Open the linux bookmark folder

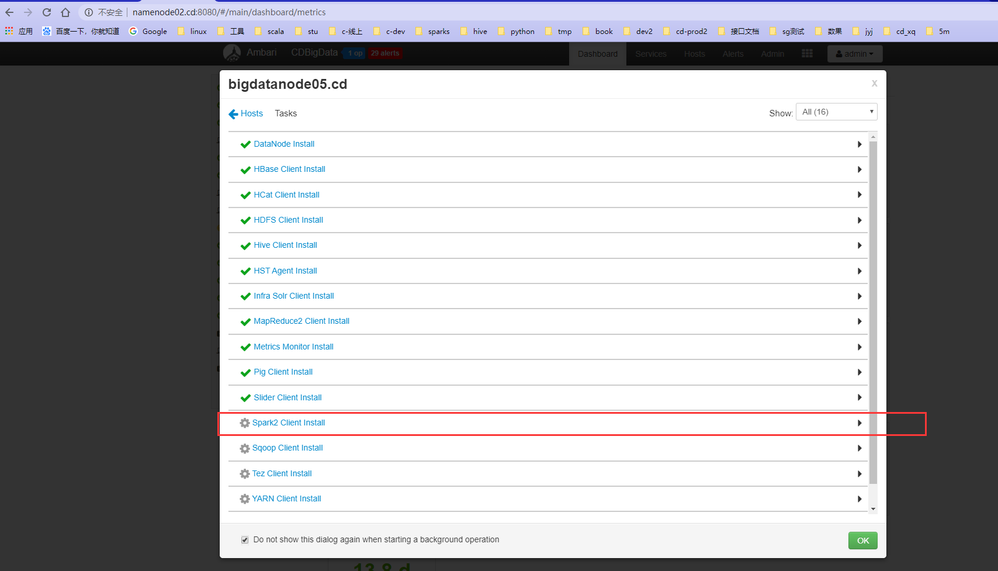pyautogui.click(x=192, y=31)
